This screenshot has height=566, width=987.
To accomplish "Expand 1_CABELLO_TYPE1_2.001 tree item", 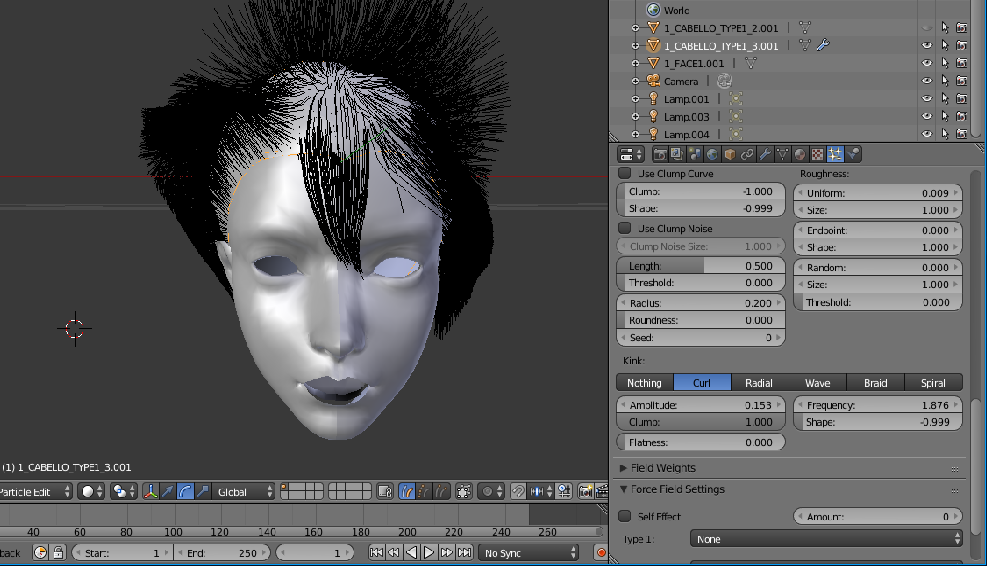I will tap(635, 28).
